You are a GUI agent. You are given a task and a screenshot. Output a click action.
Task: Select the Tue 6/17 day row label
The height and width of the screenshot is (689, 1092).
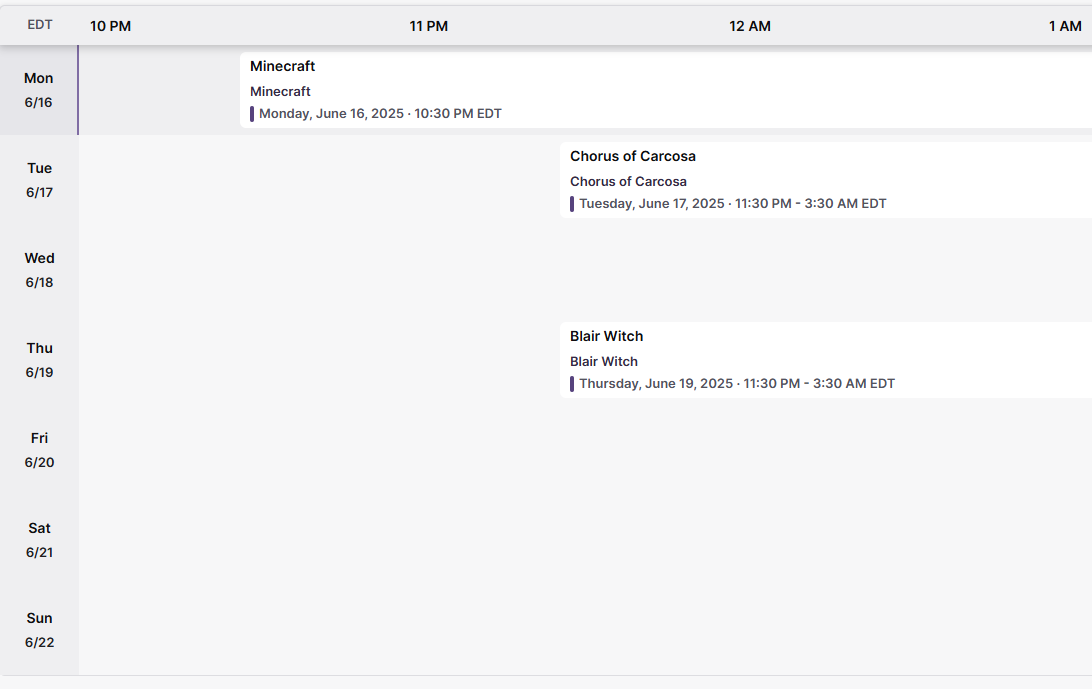(39, 180)
